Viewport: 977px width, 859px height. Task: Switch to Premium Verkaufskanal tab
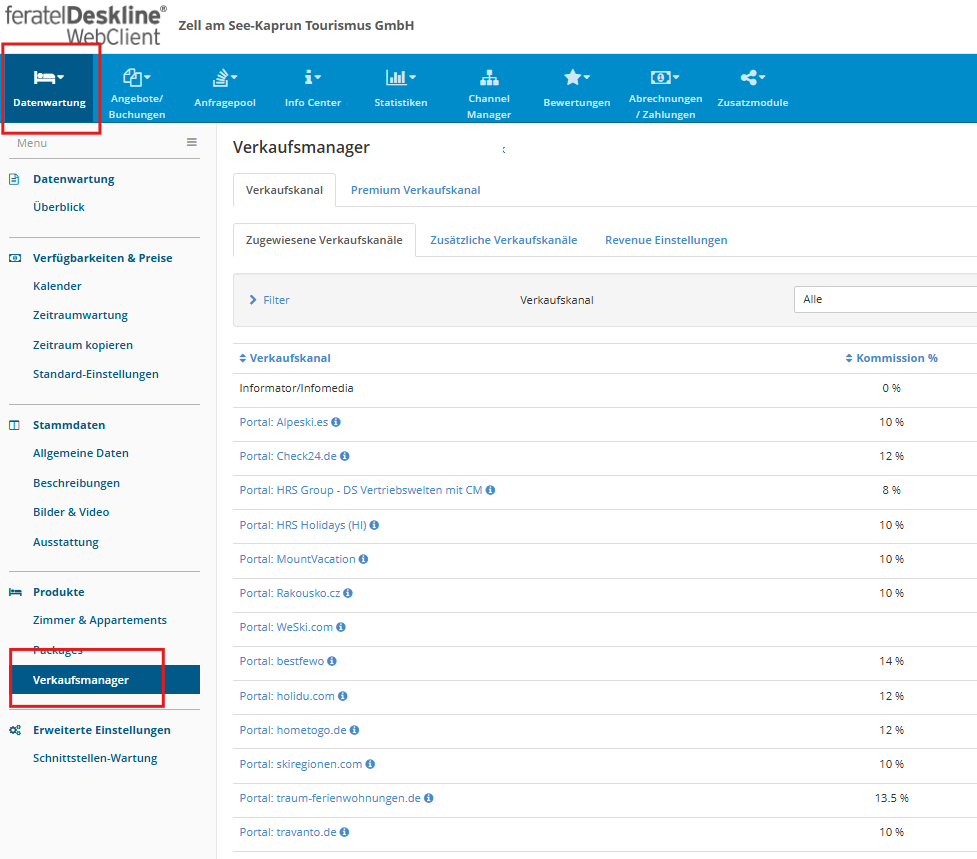click(x=415, y=190)
